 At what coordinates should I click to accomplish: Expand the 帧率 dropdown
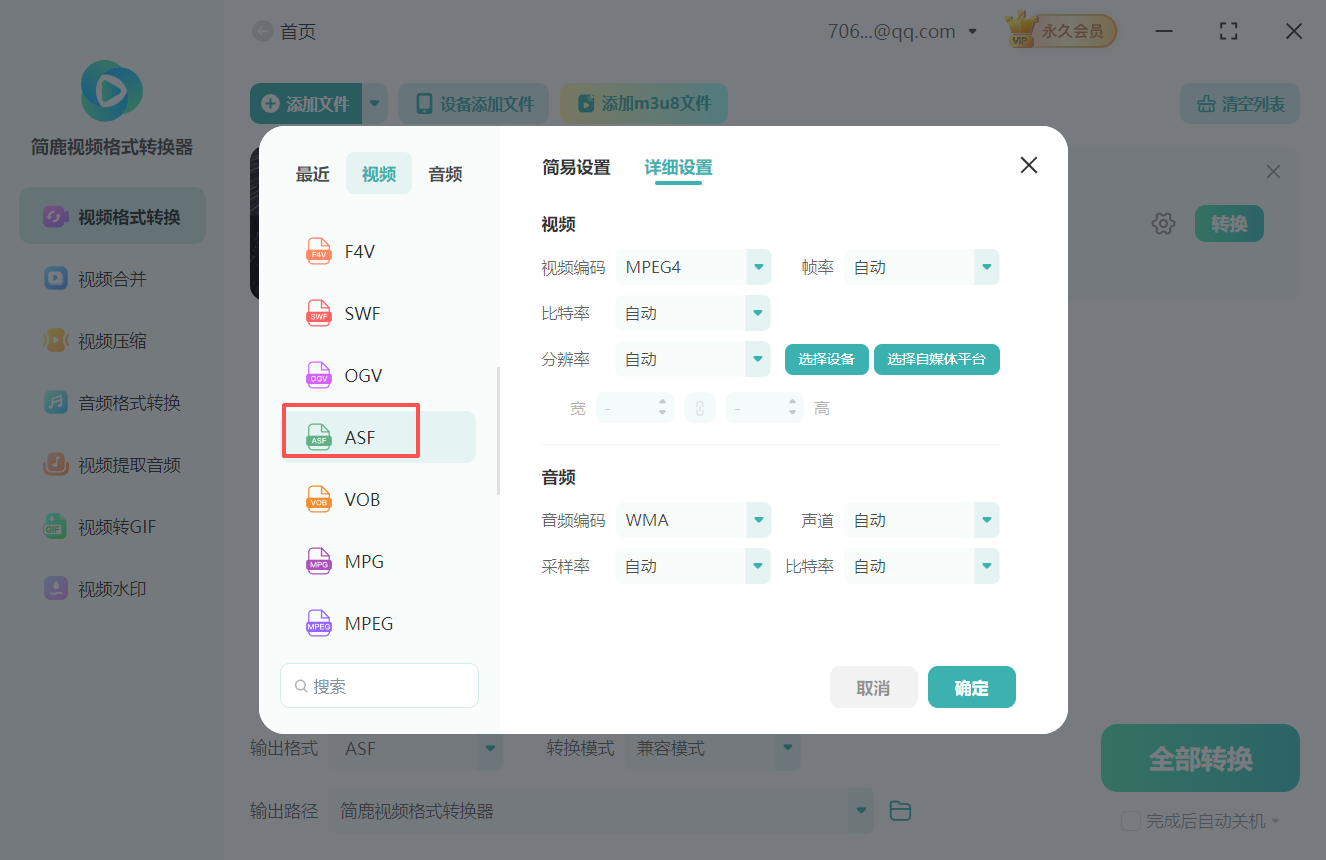(x=921, y=267)
